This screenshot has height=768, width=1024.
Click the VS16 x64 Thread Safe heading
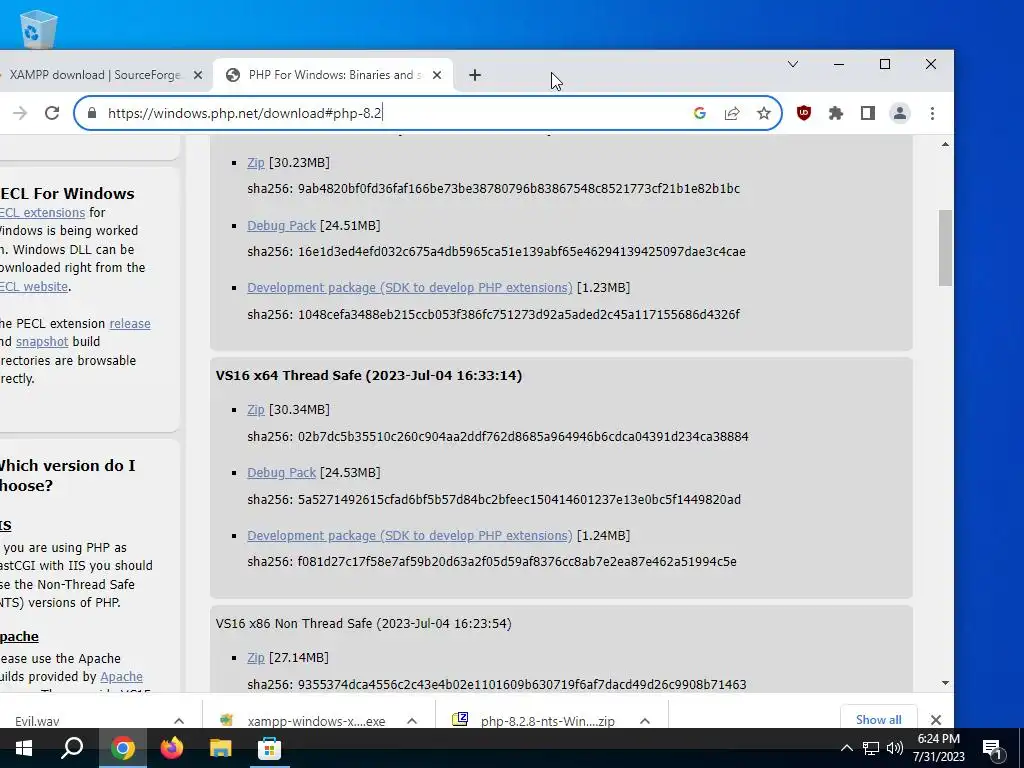tap(369, 376)
